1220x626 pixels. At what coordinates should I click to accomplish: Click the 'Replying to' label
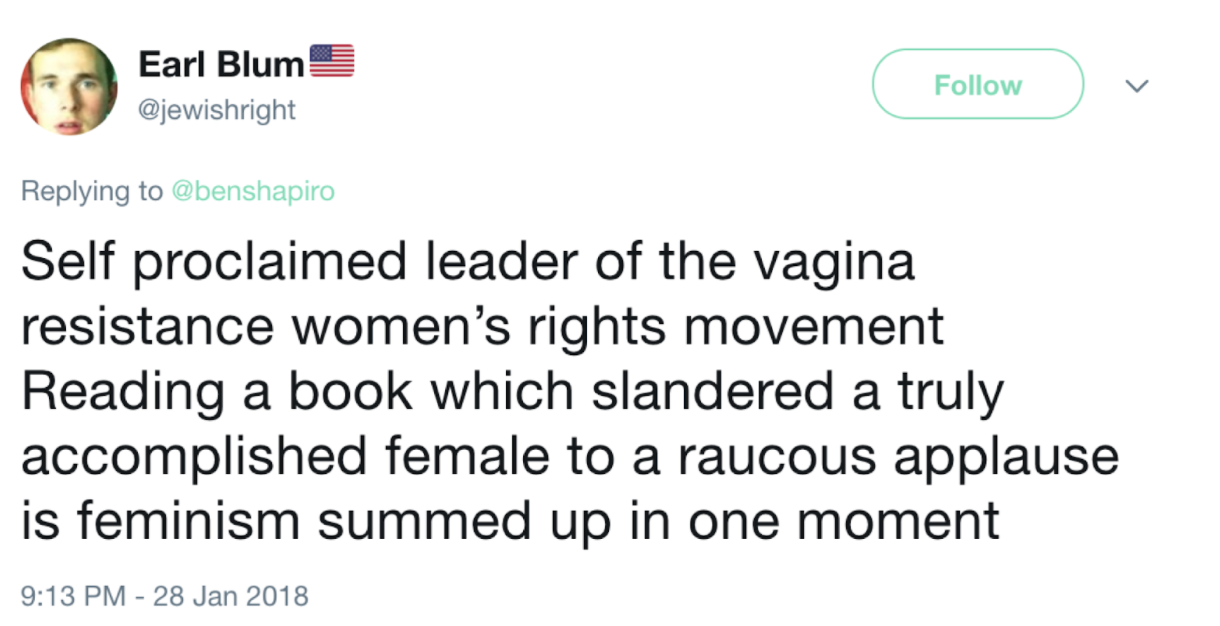point(92,191)
